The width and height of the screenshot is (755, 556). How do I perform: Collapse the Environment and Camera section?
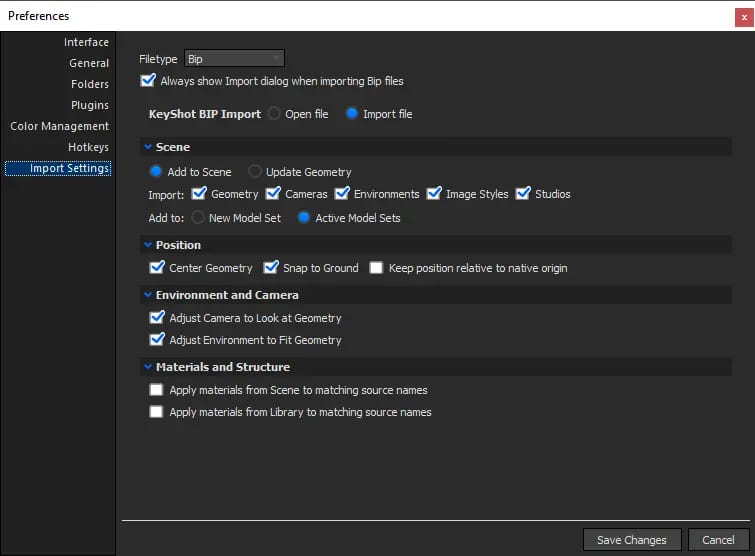pyautogui.click(x=148, y=295)
